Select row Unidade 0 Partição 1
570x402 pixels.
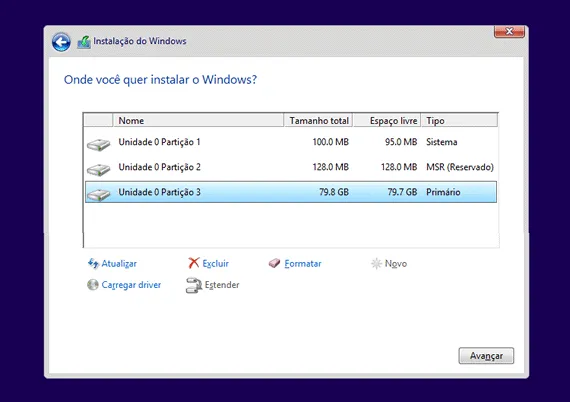pyautogui.click(x=291, y=142)
